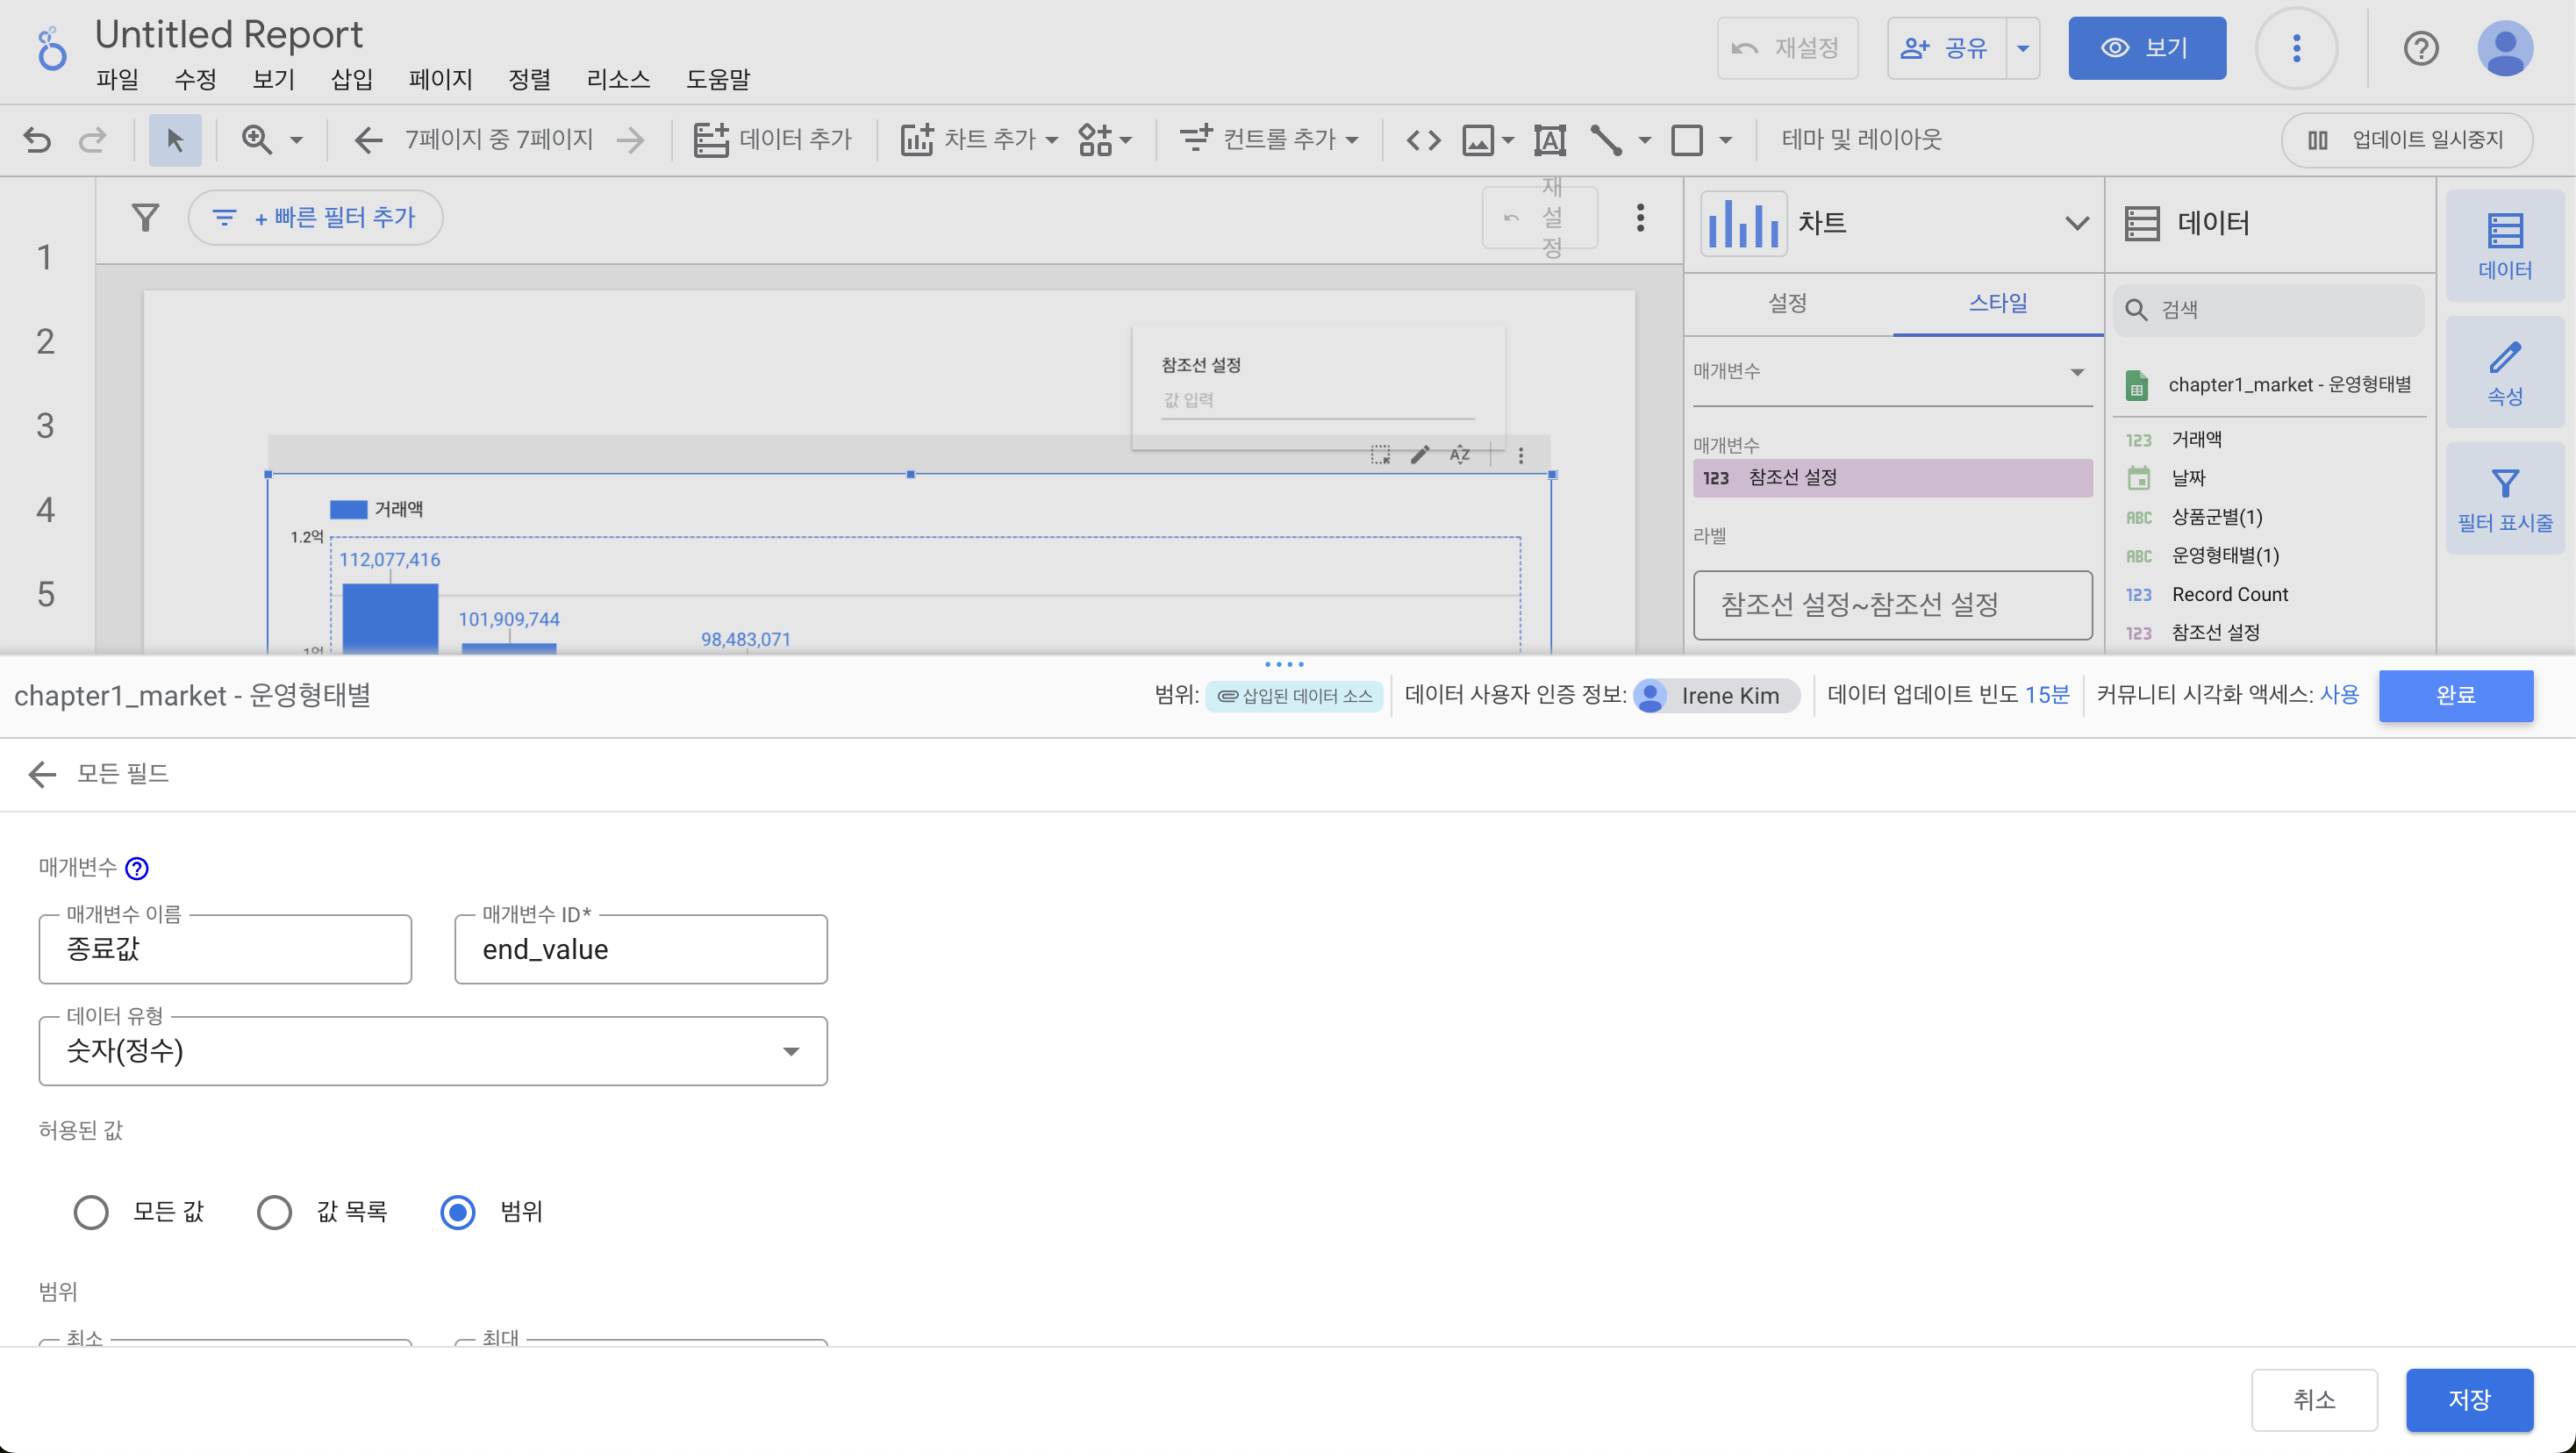Select the pointer selection mode tool
The height and width of the screenshot is (1453, 2576).
(175, 139)
